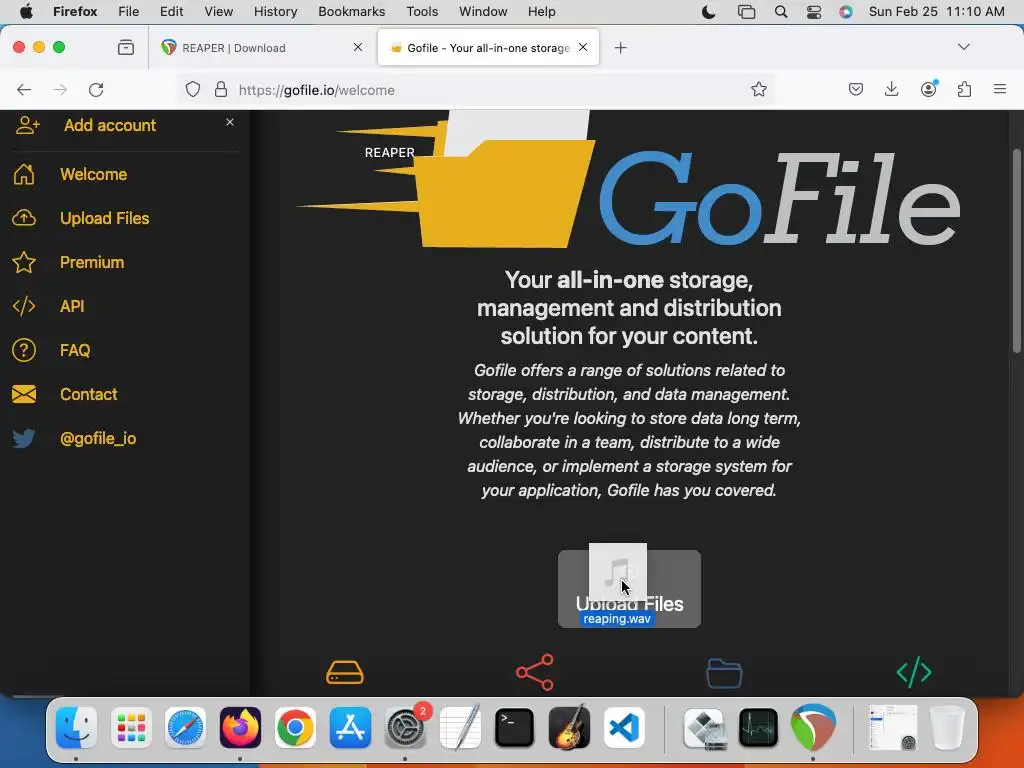Open the Extensions puzzle icon

tap(965, 89)
